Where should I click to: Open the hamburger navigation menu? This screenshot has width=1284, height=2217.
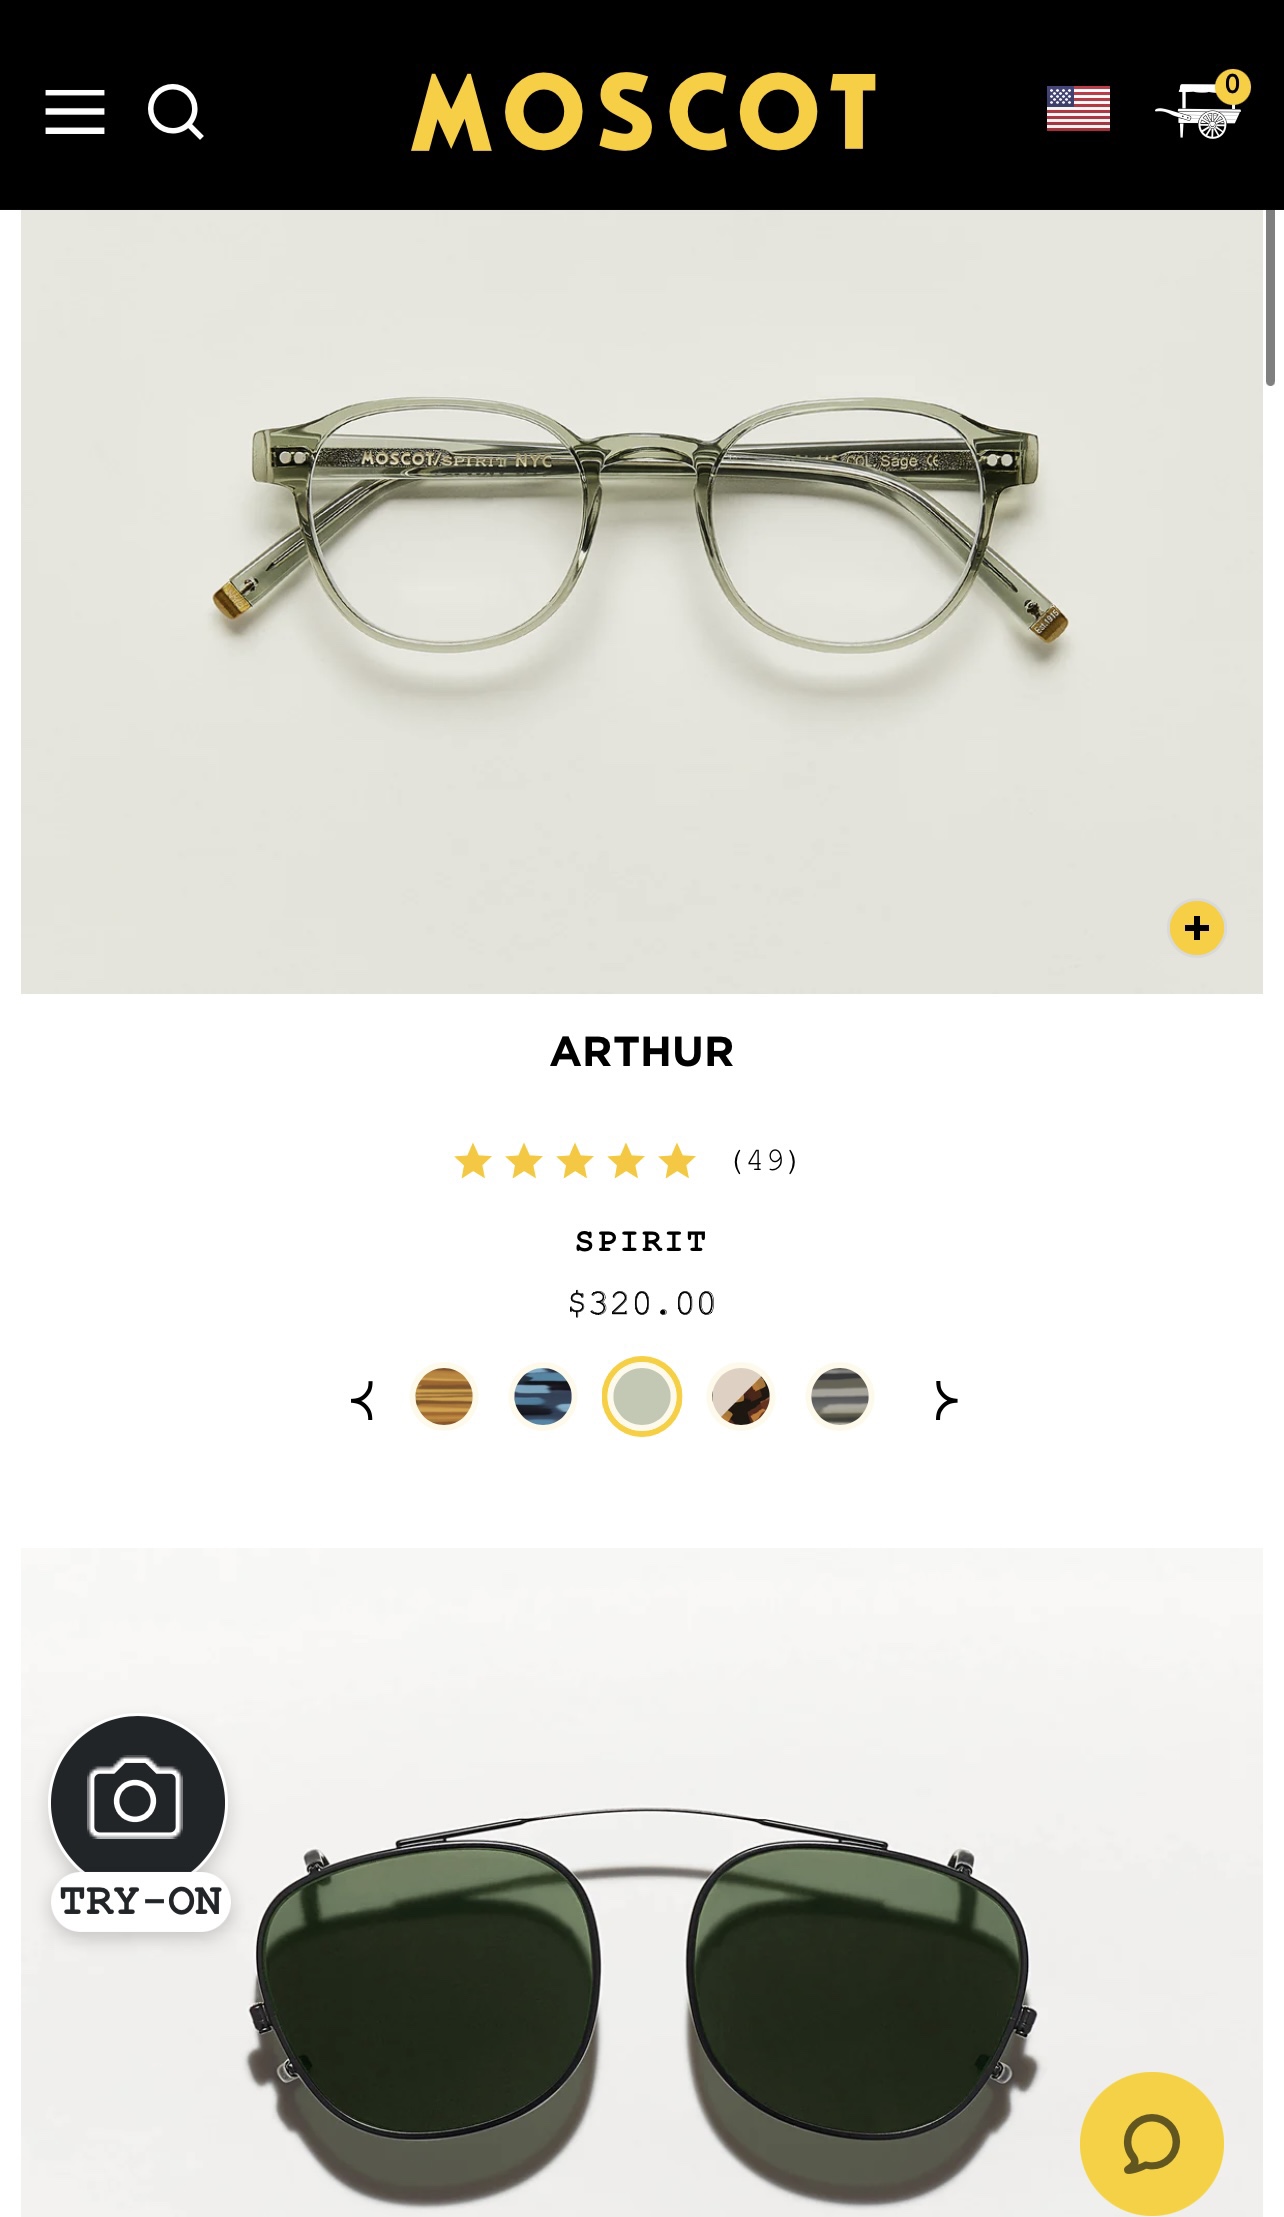[75, 111]
